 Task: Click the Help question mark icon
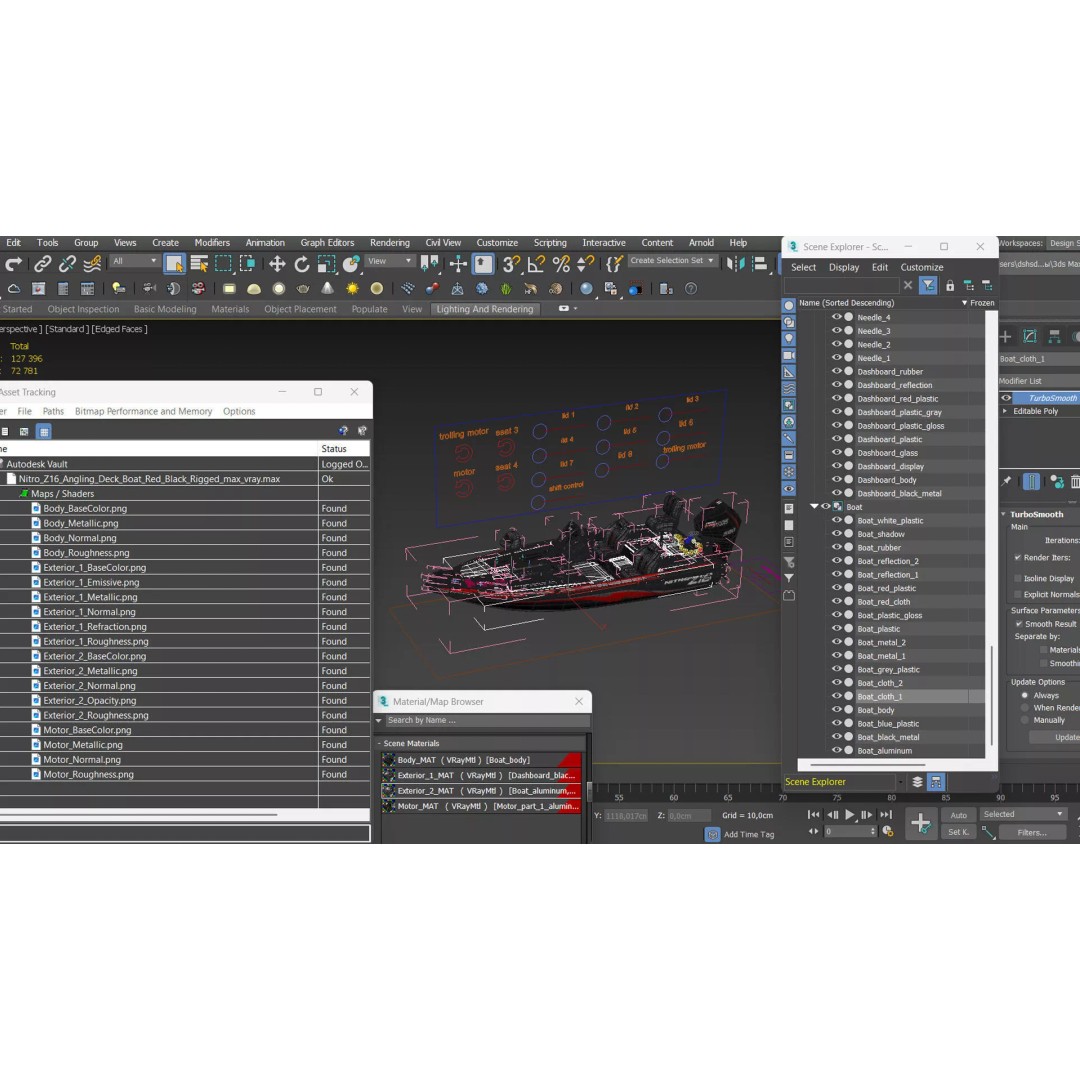[691, 289]
